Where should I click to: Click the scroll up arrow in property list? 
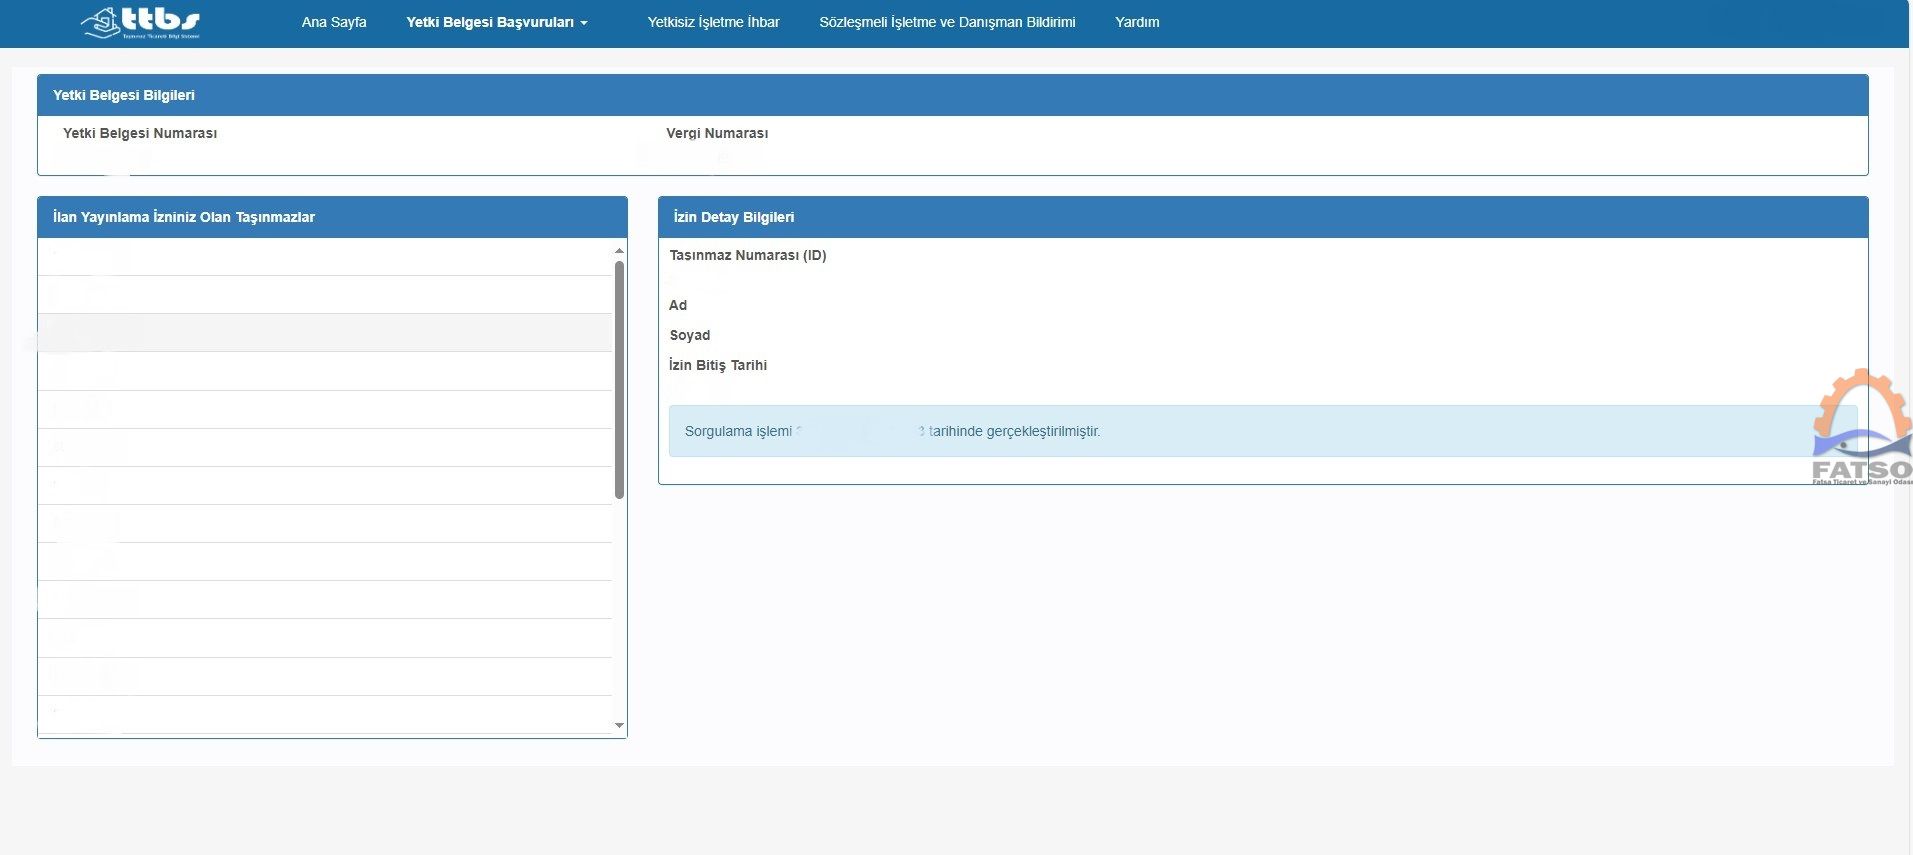619,250
